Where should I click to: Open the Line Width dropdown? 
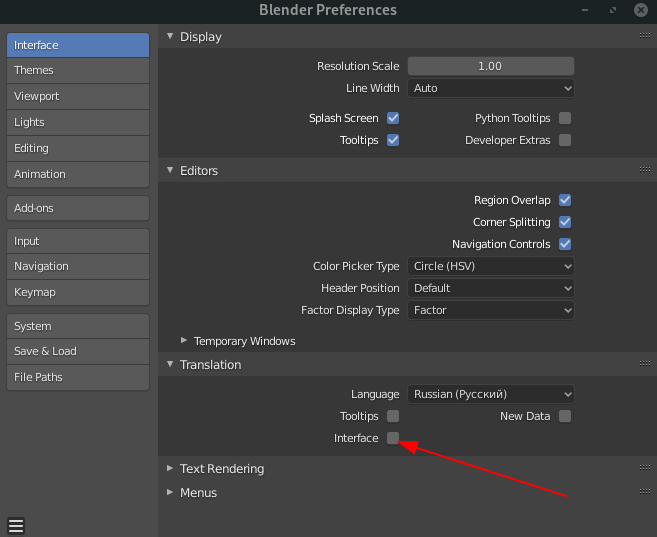point(491,88)
